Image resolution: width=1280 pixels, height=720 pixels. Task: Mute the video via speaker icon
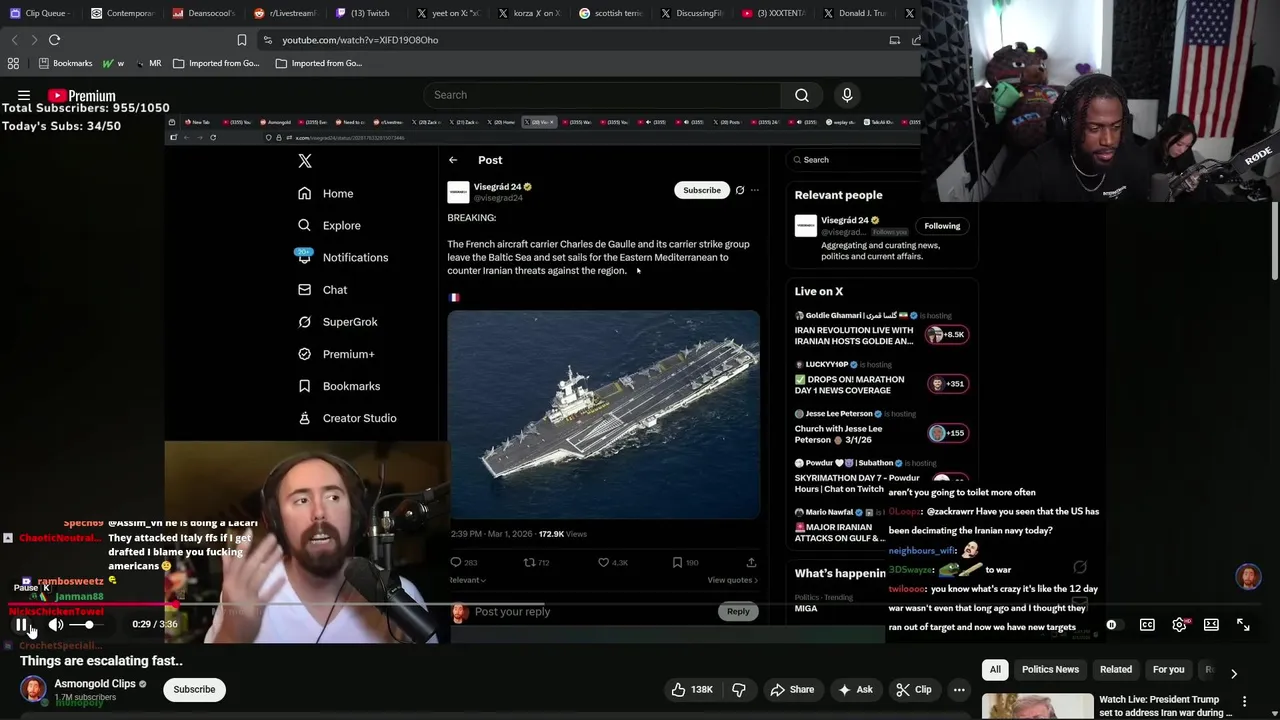click(56, 625)
